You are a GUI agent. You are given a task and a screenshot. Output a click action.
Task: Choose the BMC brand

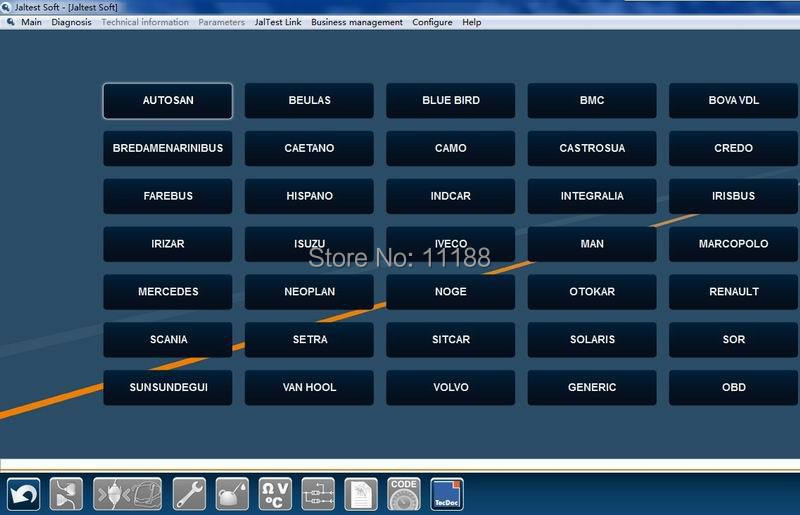point(592,101)
